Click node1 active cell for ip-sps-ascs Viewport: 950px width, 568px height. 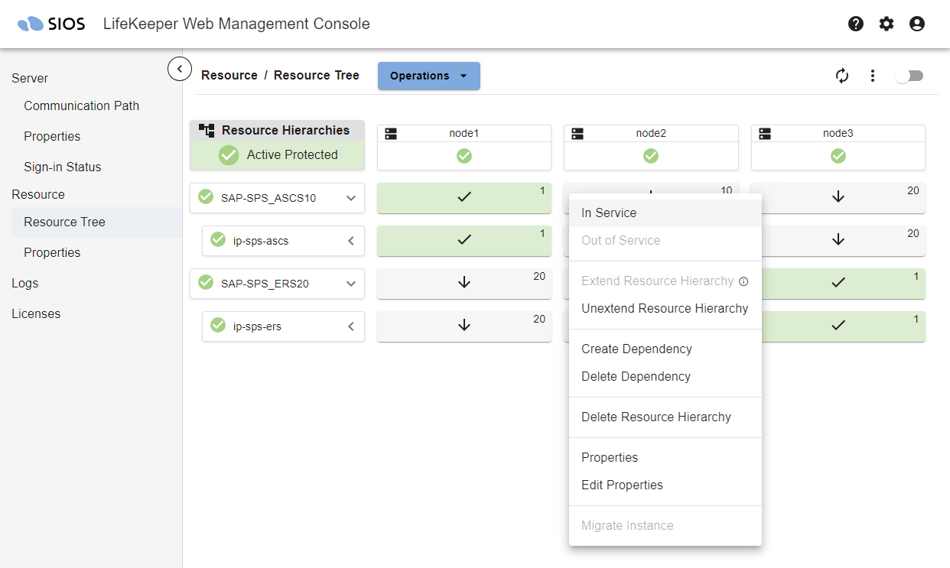[x=464, y=240]
